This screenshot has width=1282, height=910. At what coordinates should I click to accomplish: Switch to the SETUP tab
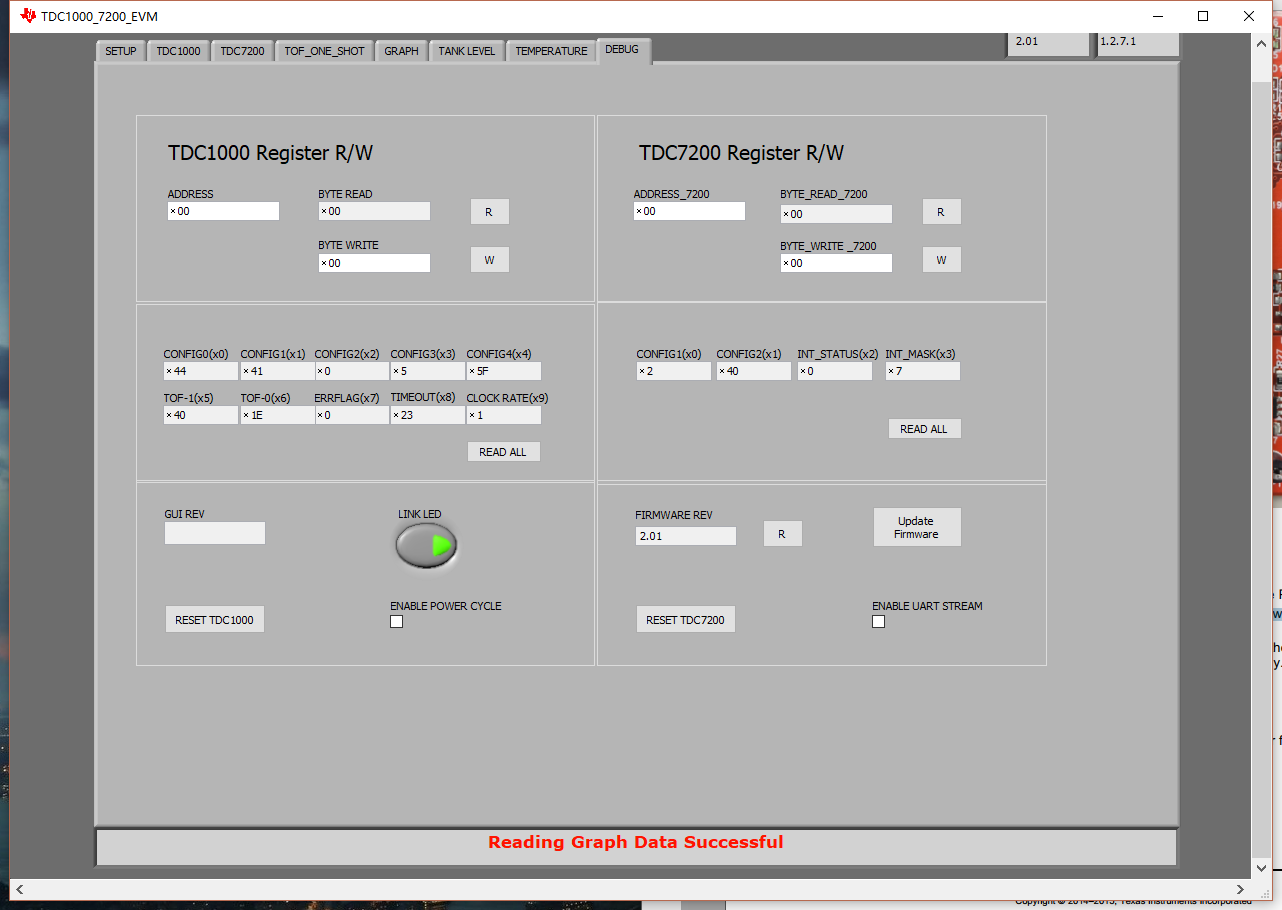click(121, 51)
